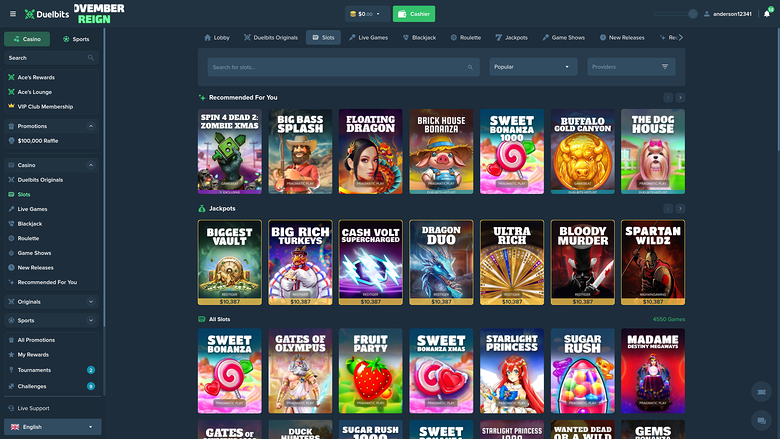Open Recommended For You sidebar link
The height and width of the screenshot is (439, 780).
tap(47, 282)
